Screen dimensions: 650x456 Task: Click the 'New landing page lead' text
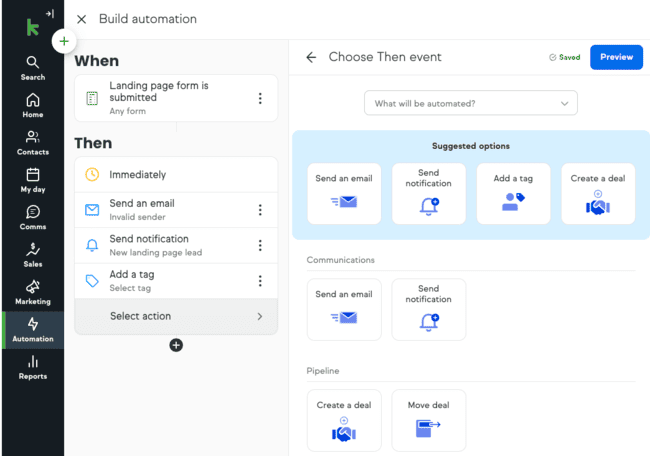[x=155, y=252]
